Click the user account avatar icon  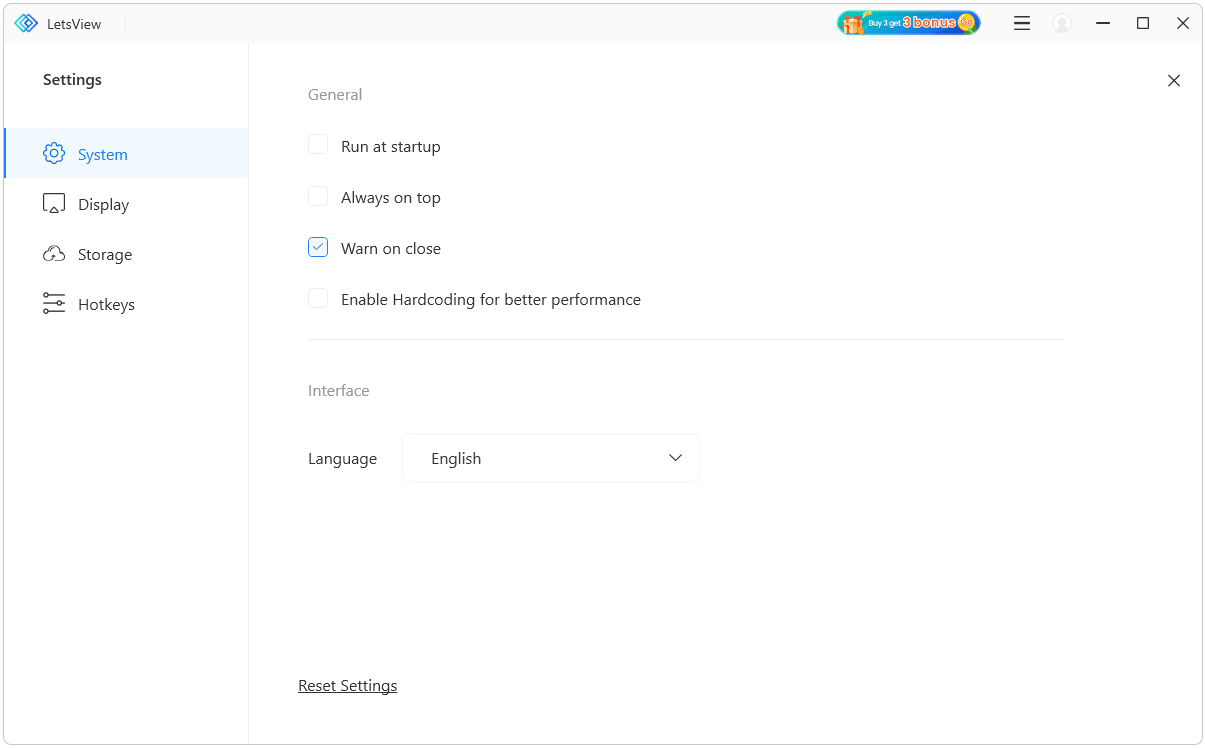pyautogui.click(x=1062, y=23)
